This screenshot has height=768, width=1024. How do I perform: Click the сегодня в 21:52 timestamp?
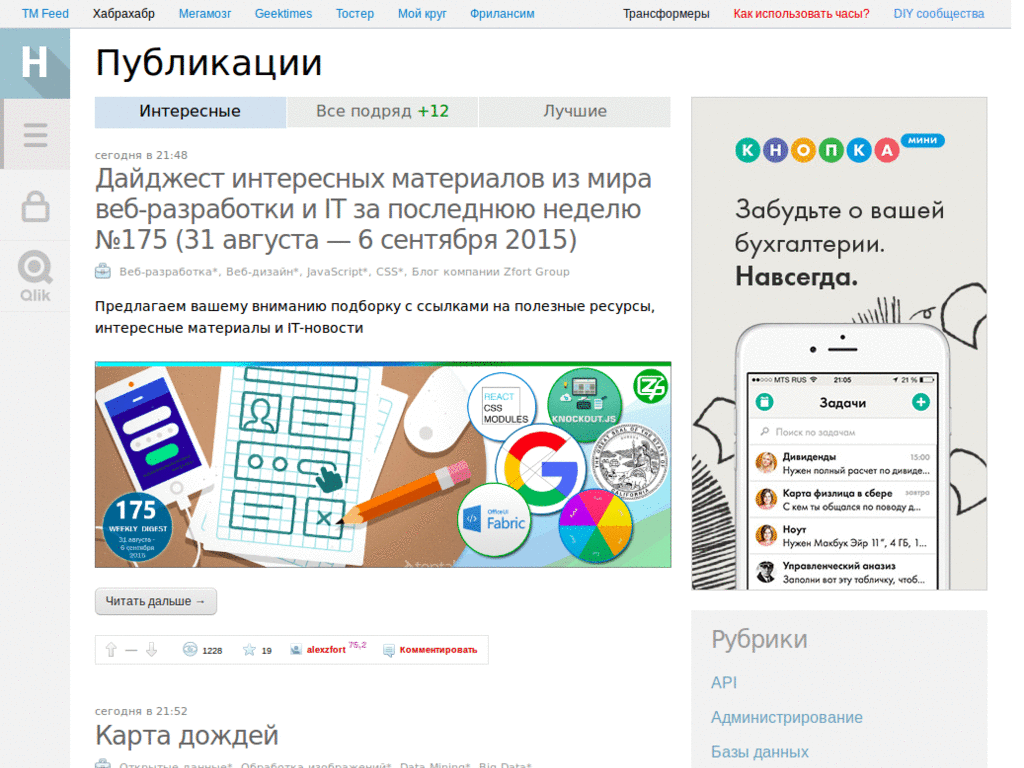[141, 711]
